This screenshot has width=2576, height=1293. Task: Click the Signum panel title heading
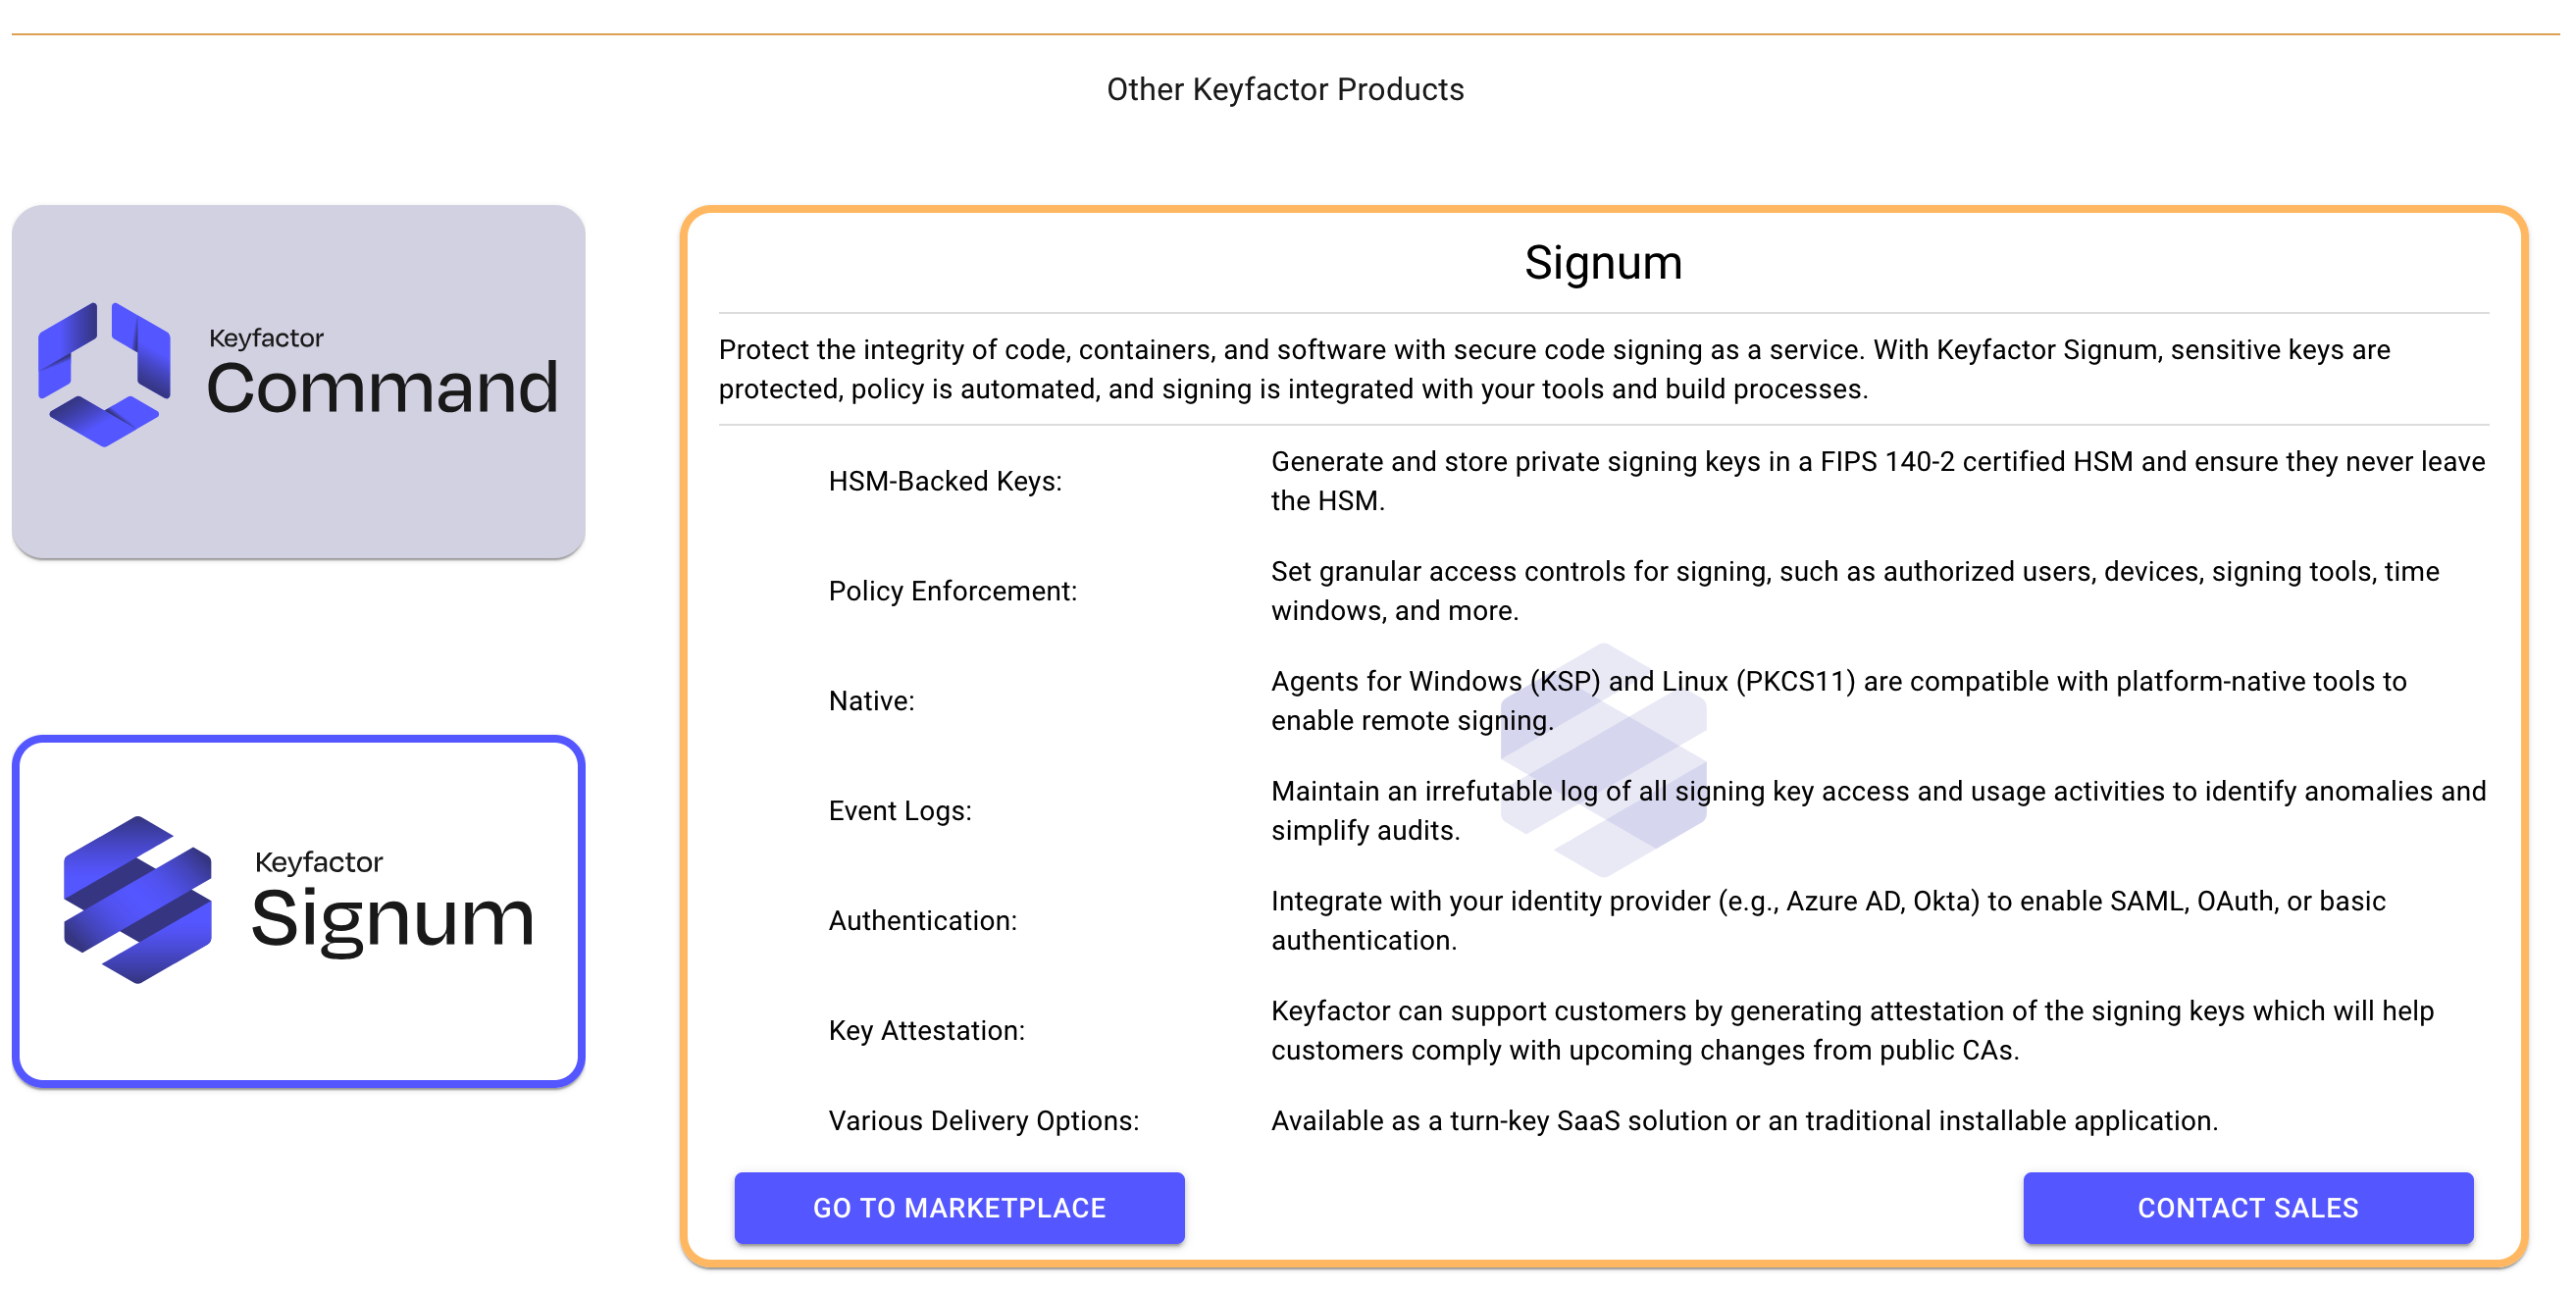1603,263
